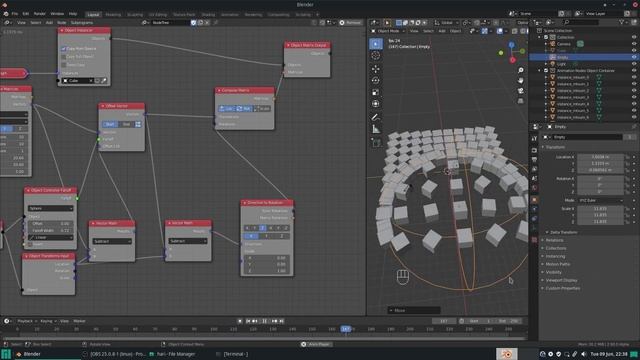Select the Select Box tool in viewport
This screenshot has width=640, height=360.
pyautogui.click(x=376, y=43)
